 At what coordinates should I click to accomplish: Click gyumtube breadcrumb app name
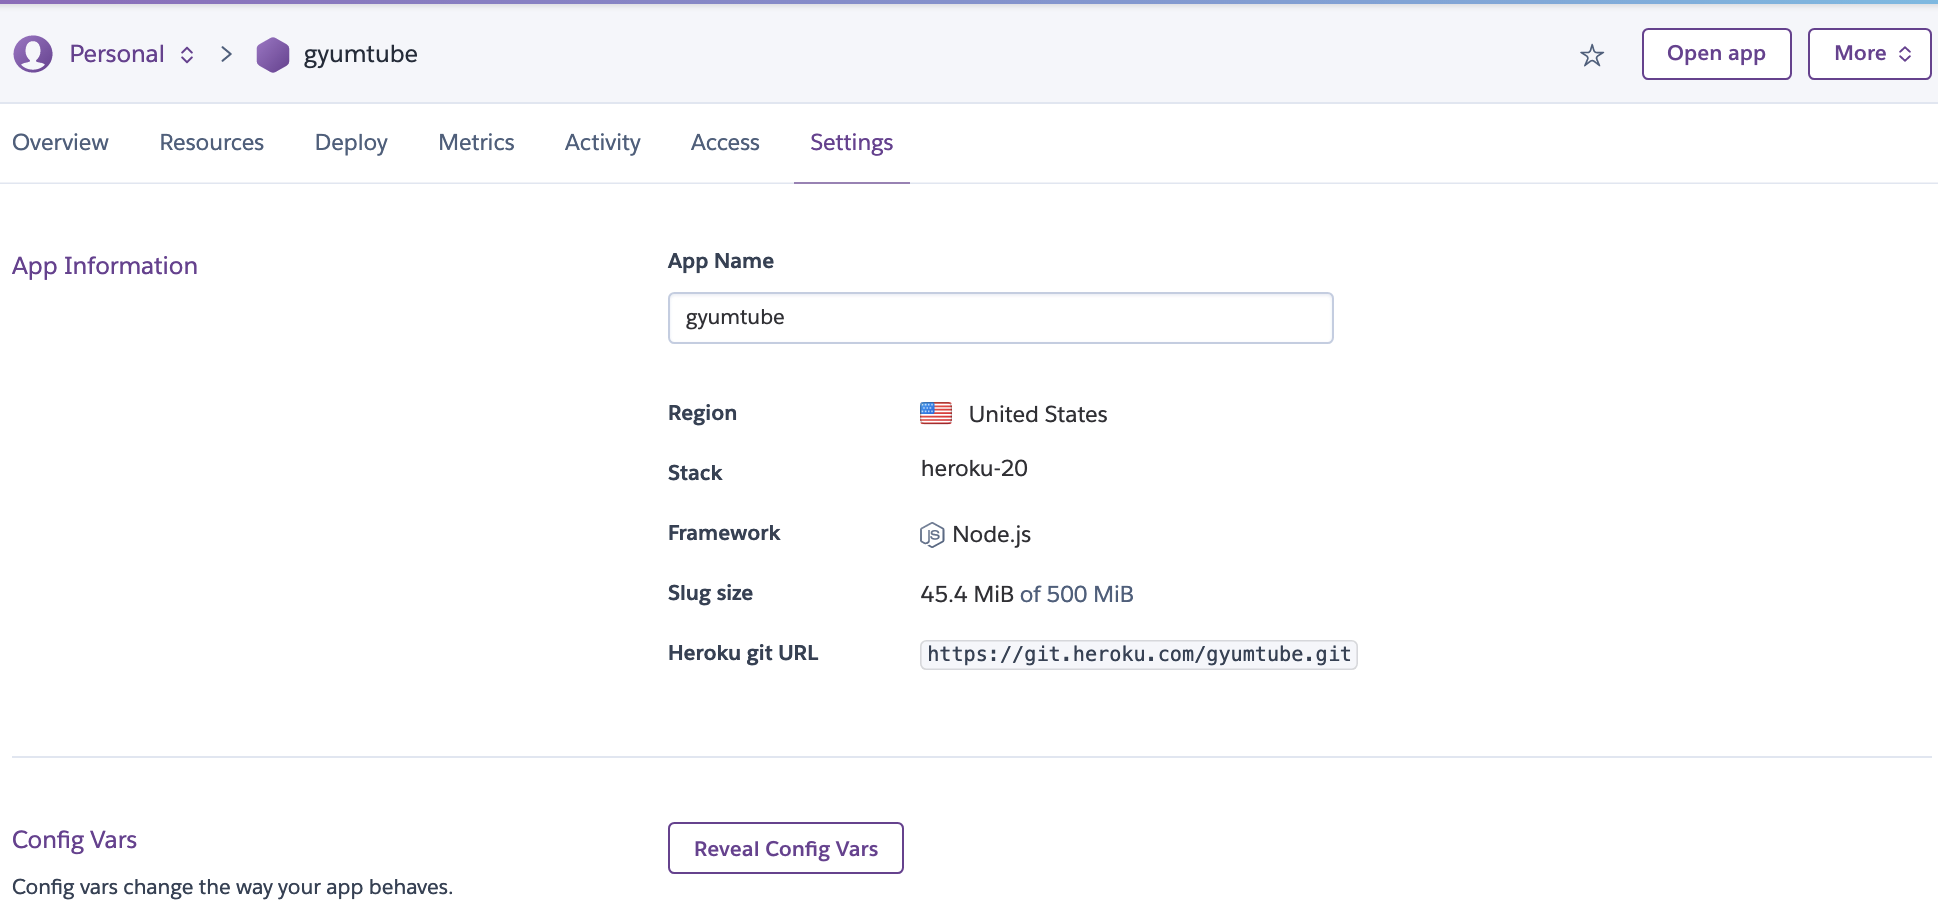click(360, 55)
